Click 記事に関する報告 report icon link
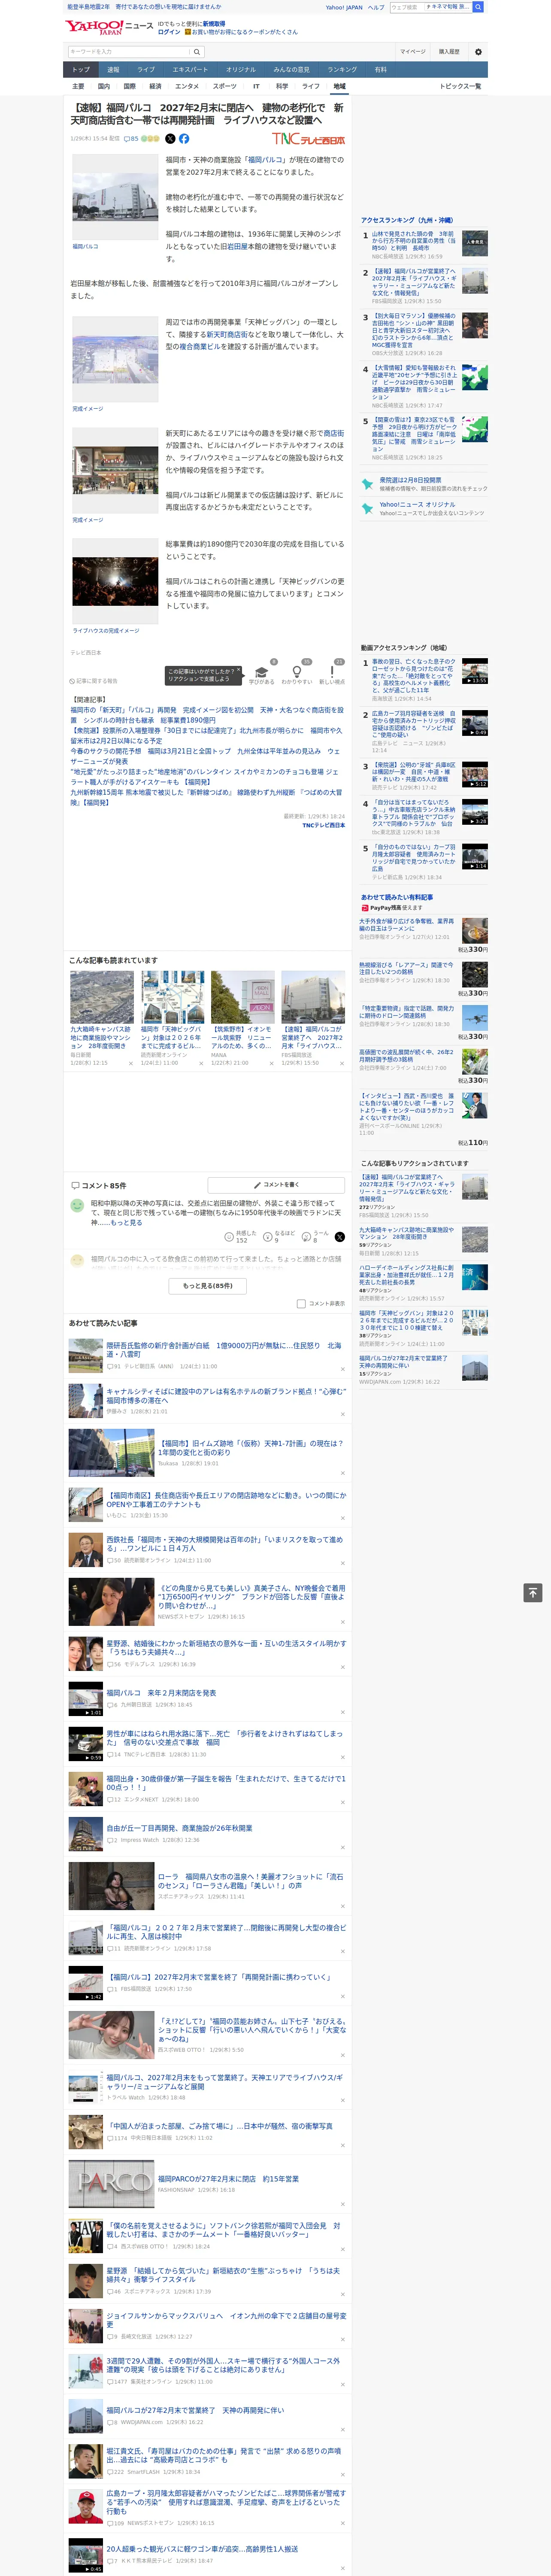The height and width of the screenshot is (2576, 551). (x=94, y=681)
